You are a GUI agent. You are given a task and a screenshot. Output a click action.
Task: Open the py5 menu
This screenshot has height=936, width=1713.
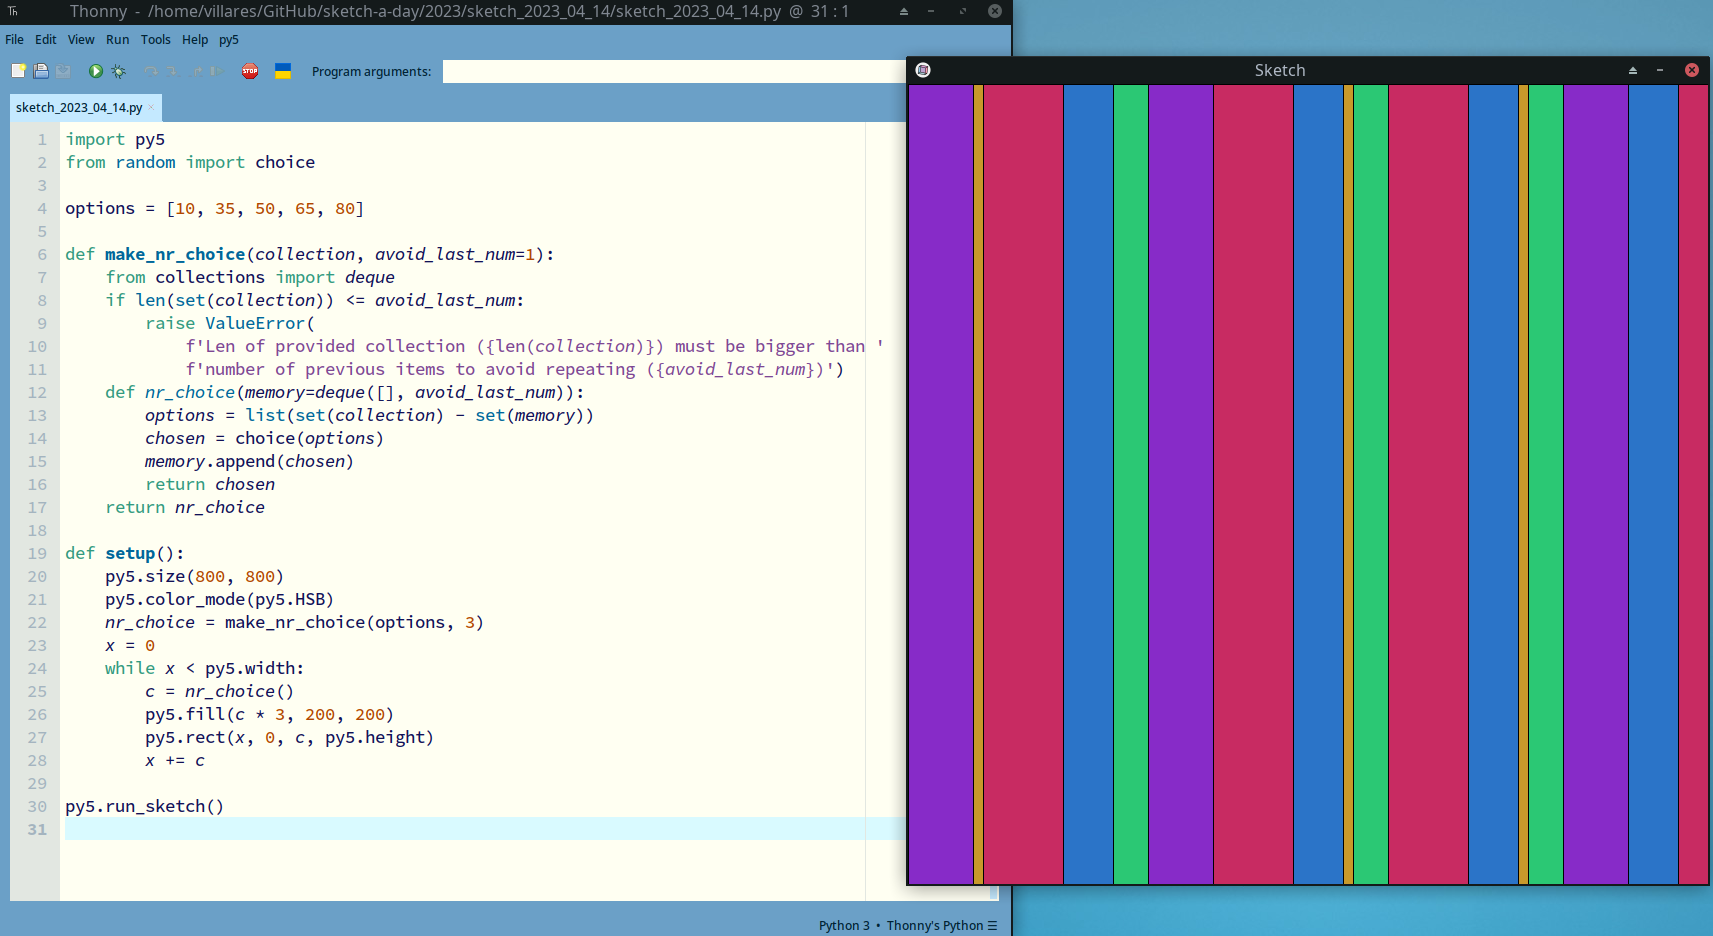pos(229,40)
